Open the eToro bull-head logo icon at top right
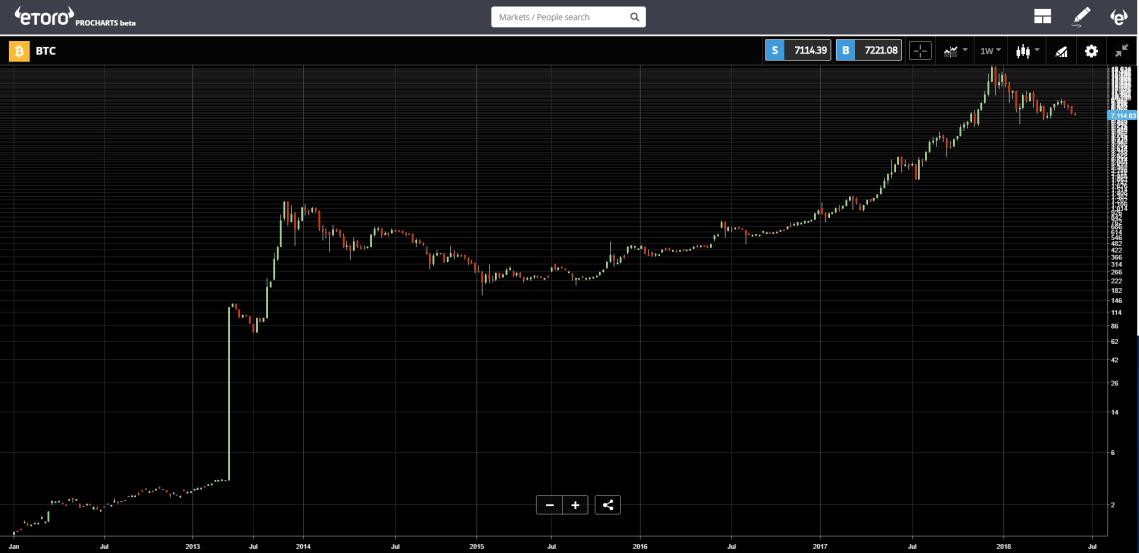This screenshot has width=1139, height=553. click(x=1119, y=17)
